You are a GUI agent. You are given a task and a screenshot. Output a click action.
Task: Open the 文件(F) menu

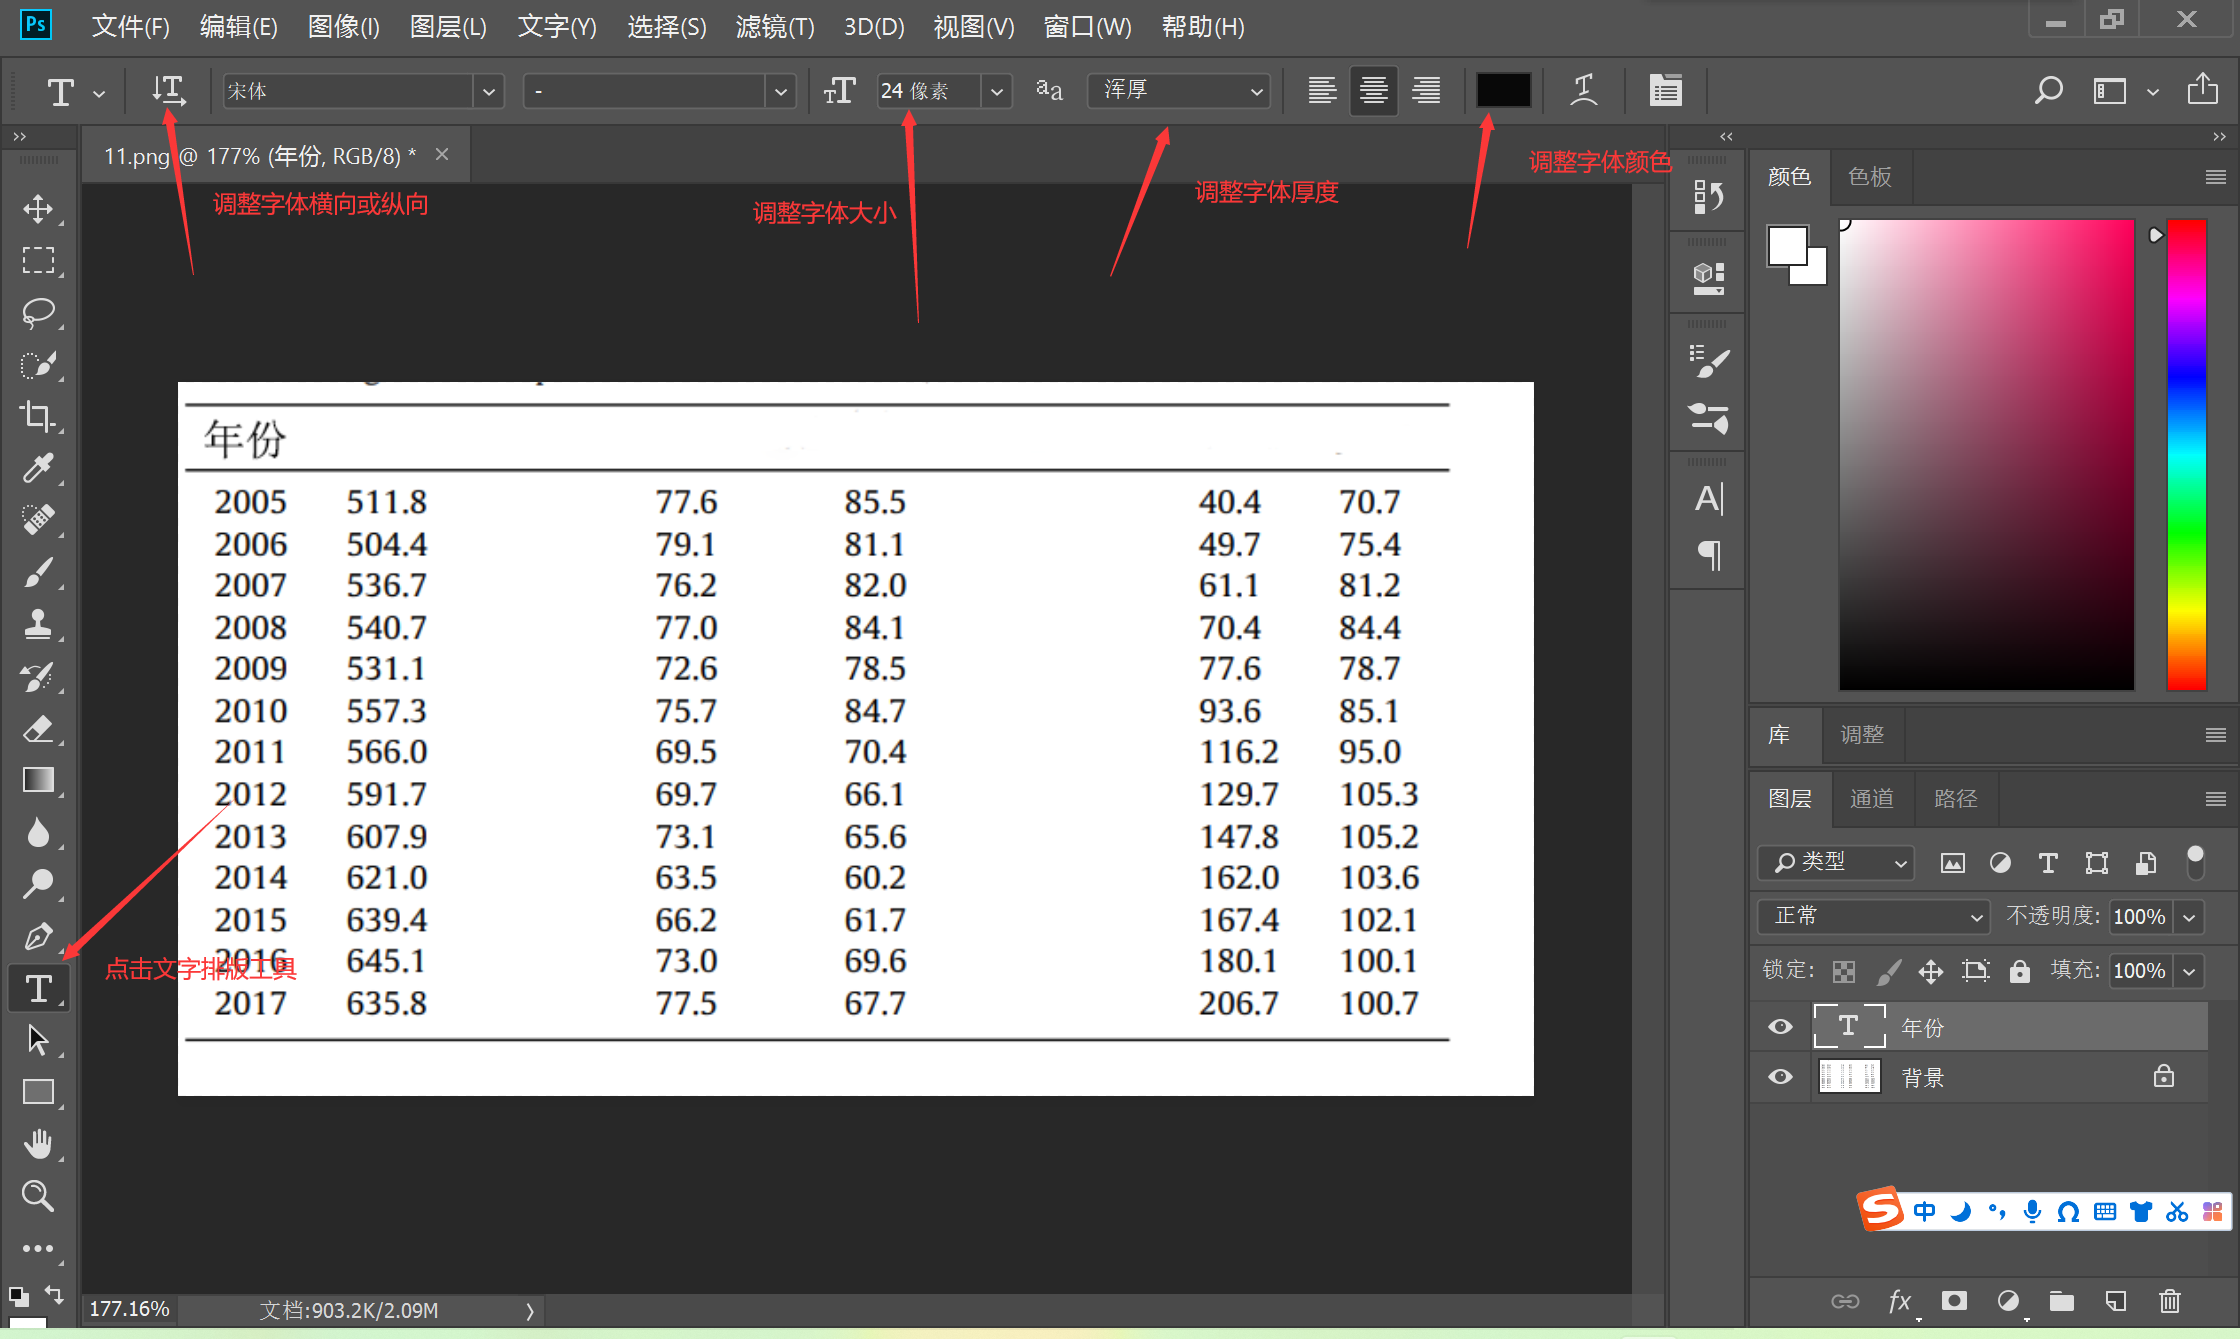(x=130, y=26)
